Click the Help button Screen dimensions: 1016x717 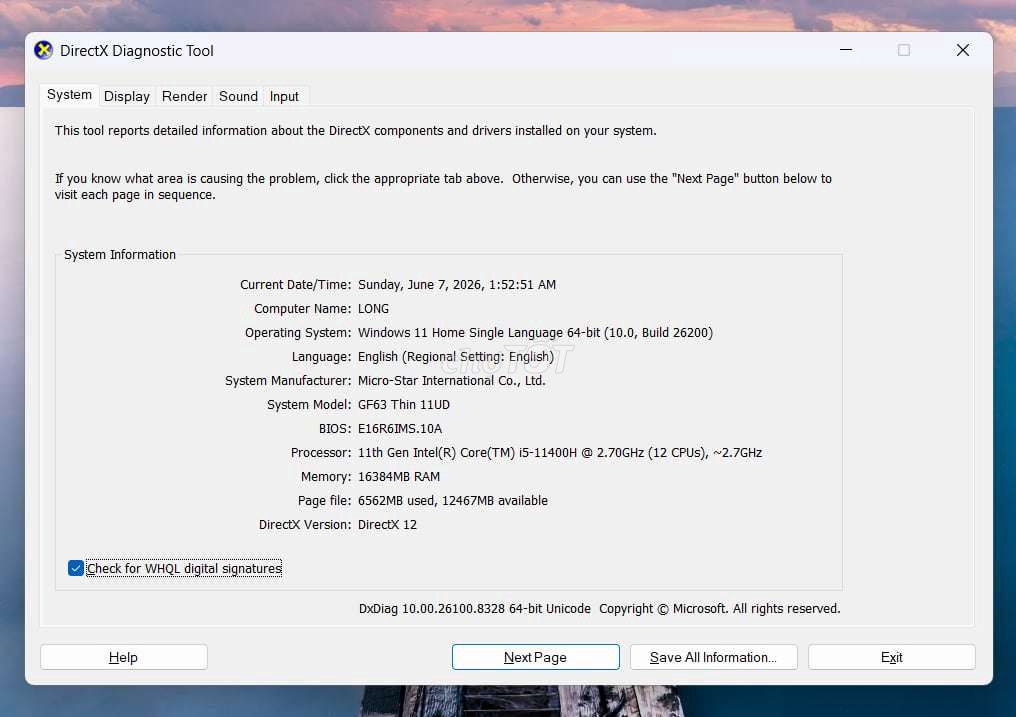[124, 657]
